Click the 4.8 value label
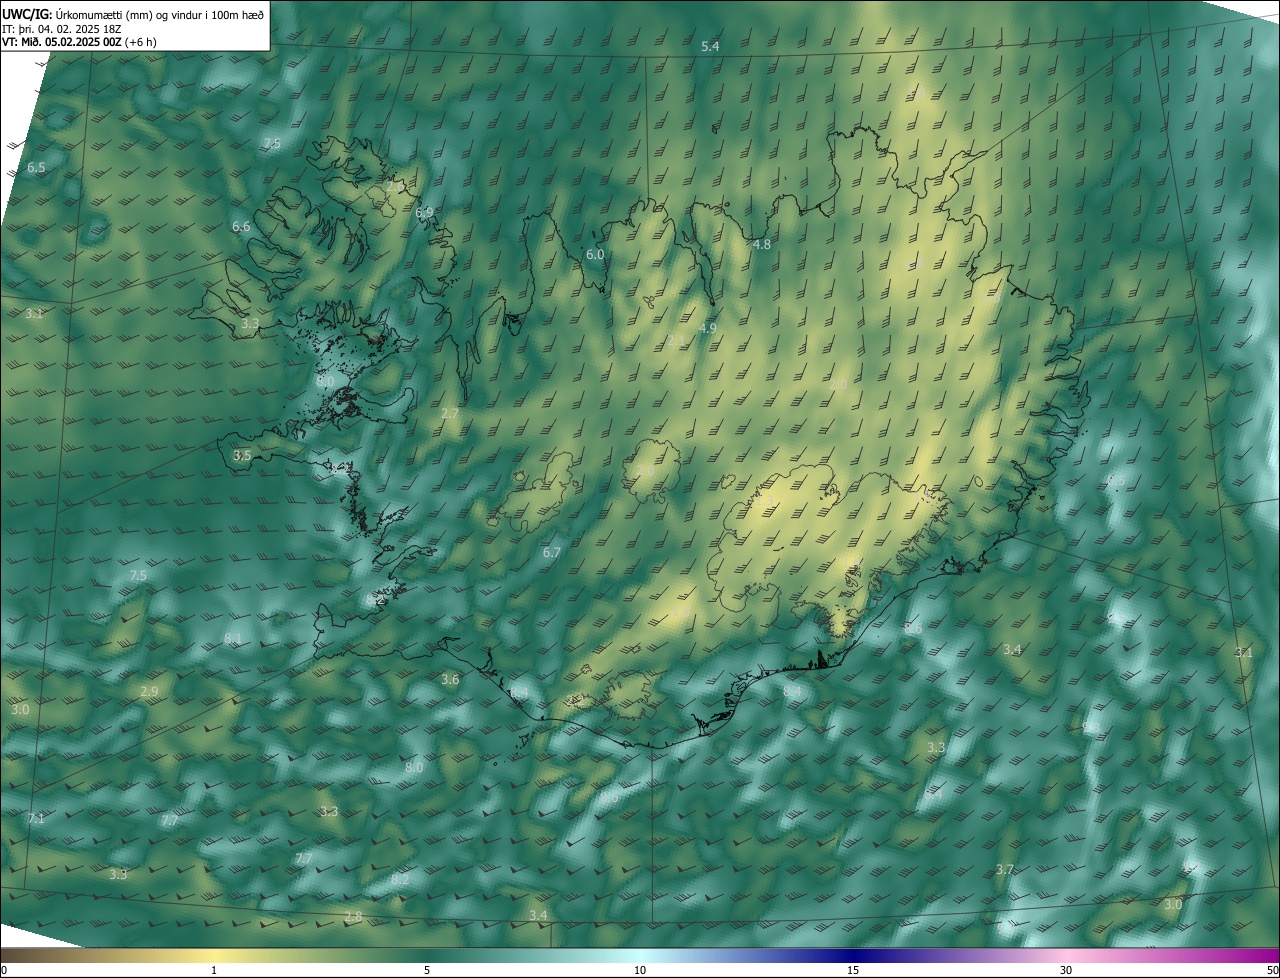This screenshot has width=1280, height=978. [x=761, y=245]
